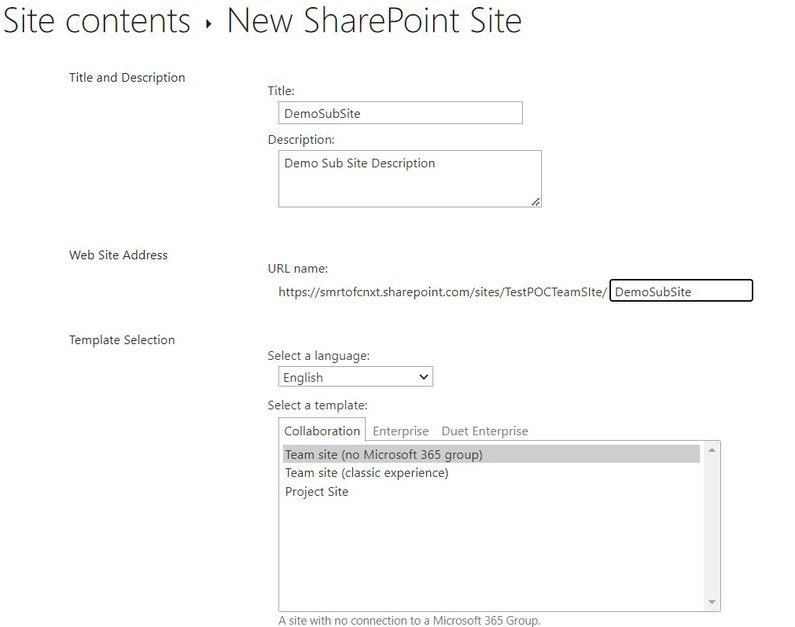795x627 pixels.
Task: Choose Team site (classic experience) template
Action: click(366, 473)
